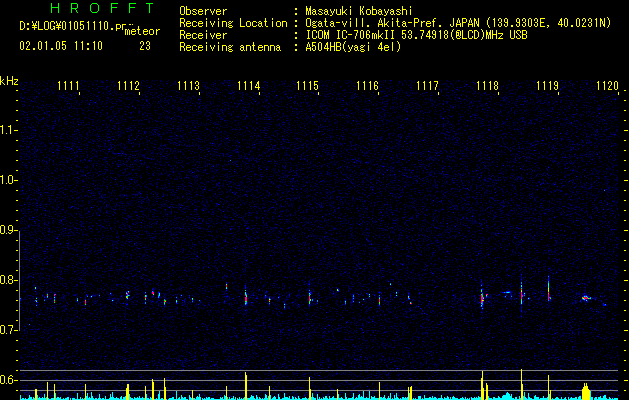The image size is (629, 400).
Task: Click the gray frequency range bar on left axis
Action: (x=19, y=281)
